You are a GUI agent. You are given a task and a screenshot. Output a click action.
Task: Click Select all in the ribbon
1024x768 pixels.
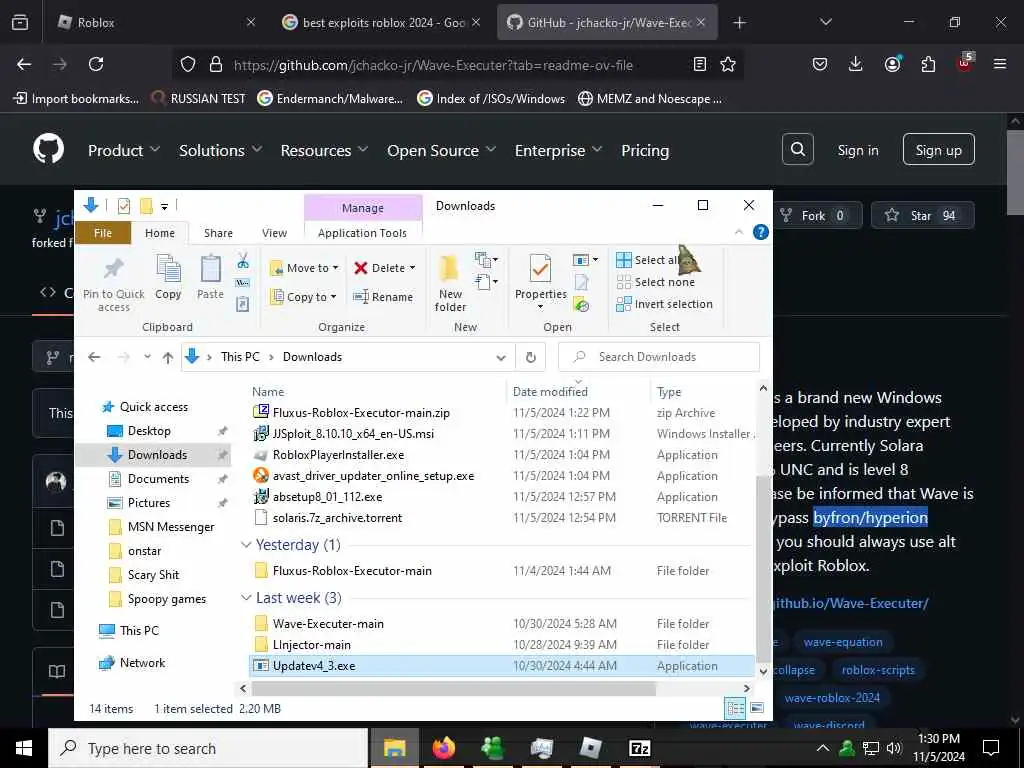pos(649,260)
